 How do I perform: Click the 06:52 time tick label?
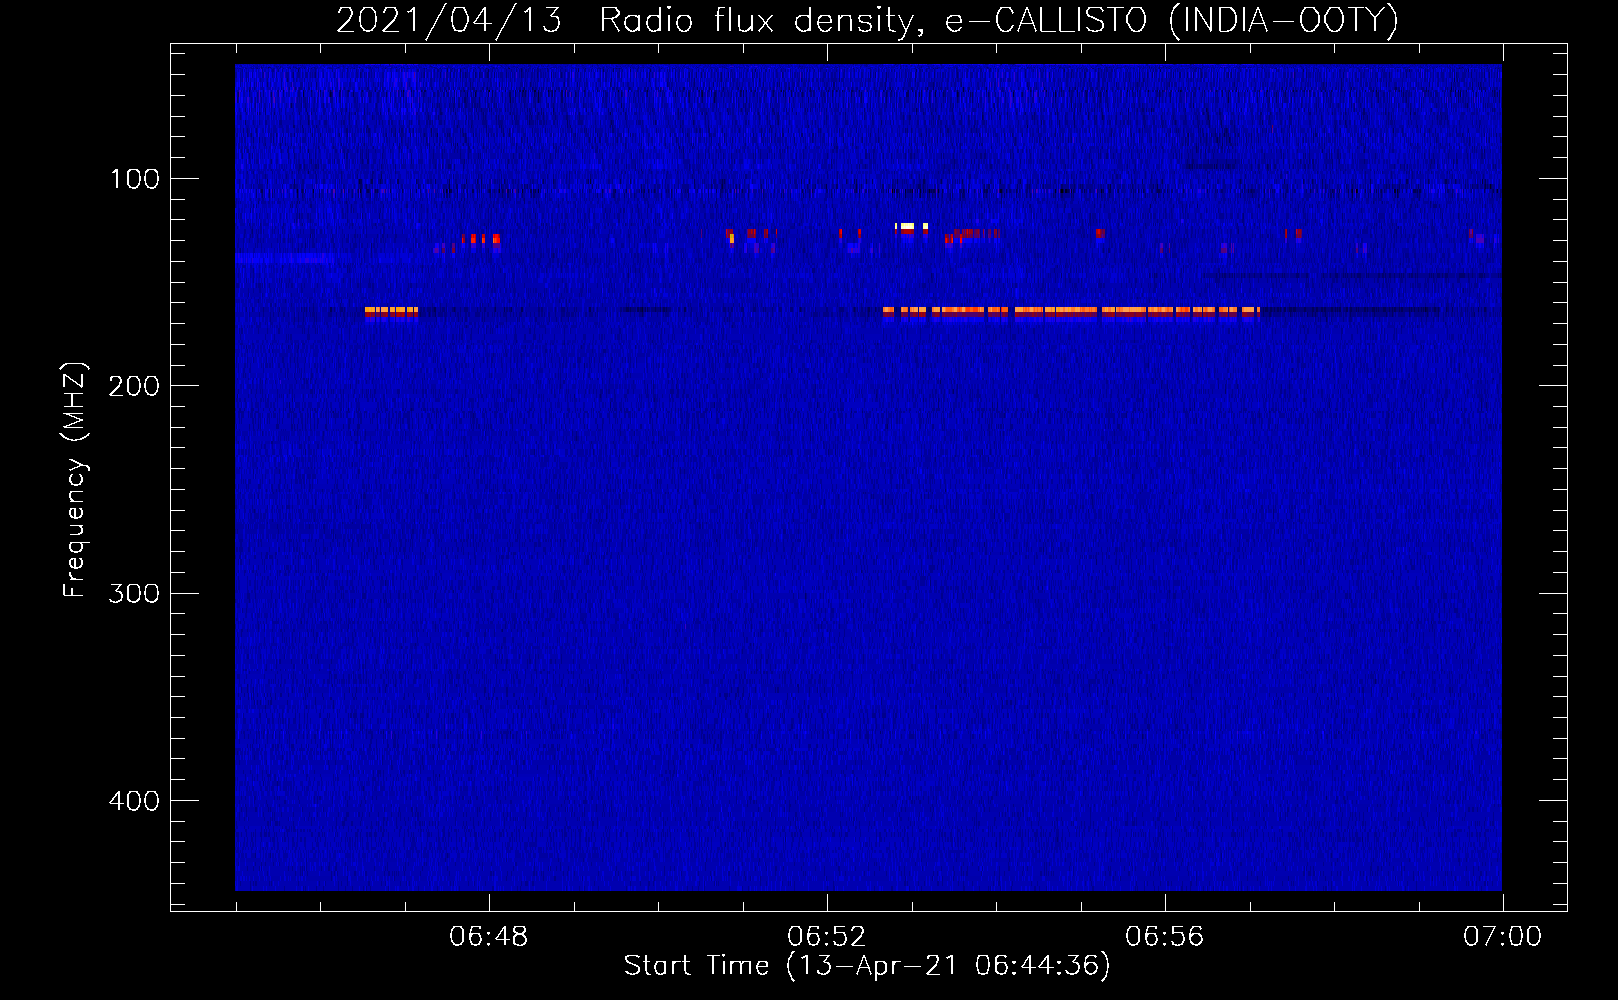827,937
